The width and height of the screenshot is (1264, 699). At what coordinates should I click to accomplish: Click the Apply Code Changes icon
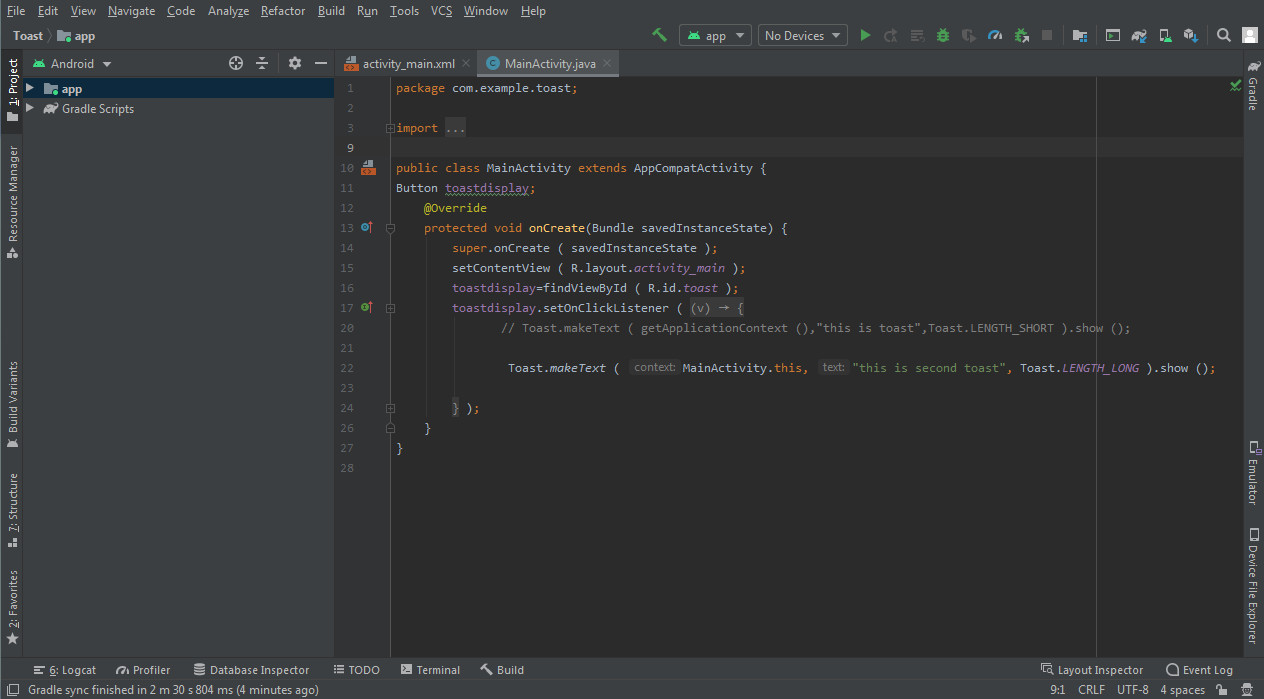917,35
